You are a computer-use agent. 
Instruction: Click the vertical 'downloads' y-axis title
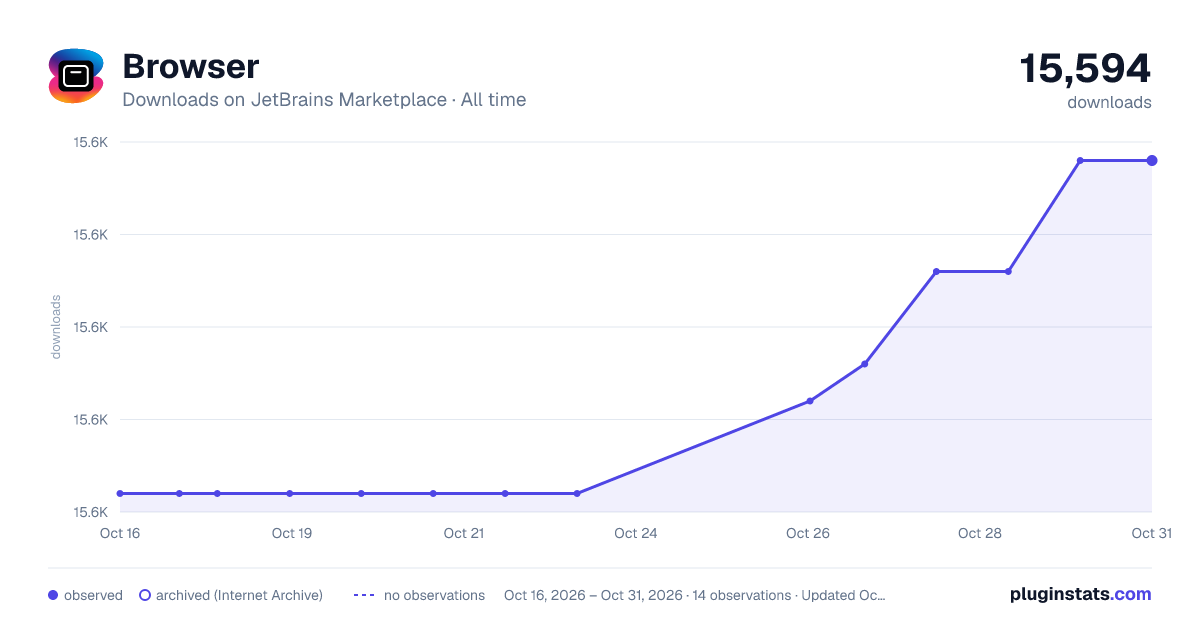[56, 327]
